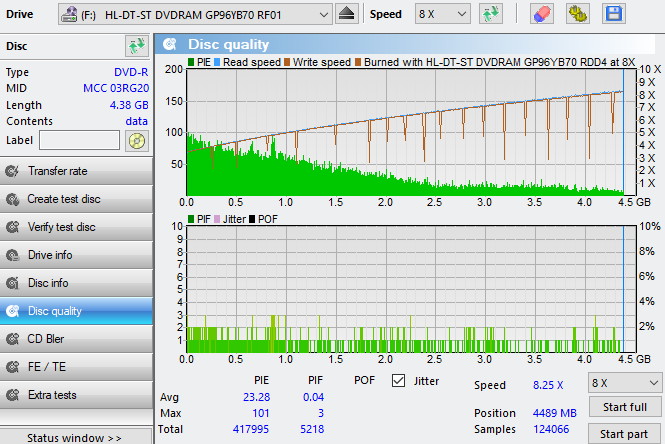The image size is (665, 444).
Task: Click the Status window expand button
Action: pyautogui.click(x=76, y=437)
